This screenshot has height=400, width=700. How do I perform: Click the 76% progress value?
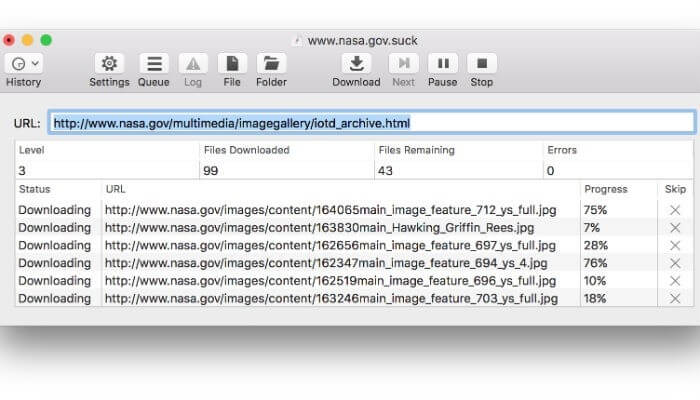(x=595, y=263)
